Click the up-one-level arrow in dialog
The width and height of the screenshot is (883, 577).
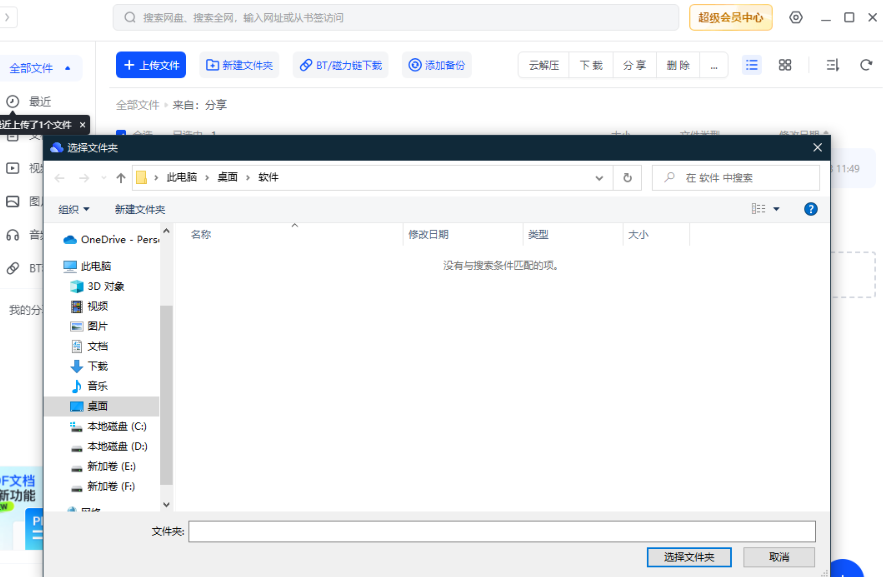[121, 178]
